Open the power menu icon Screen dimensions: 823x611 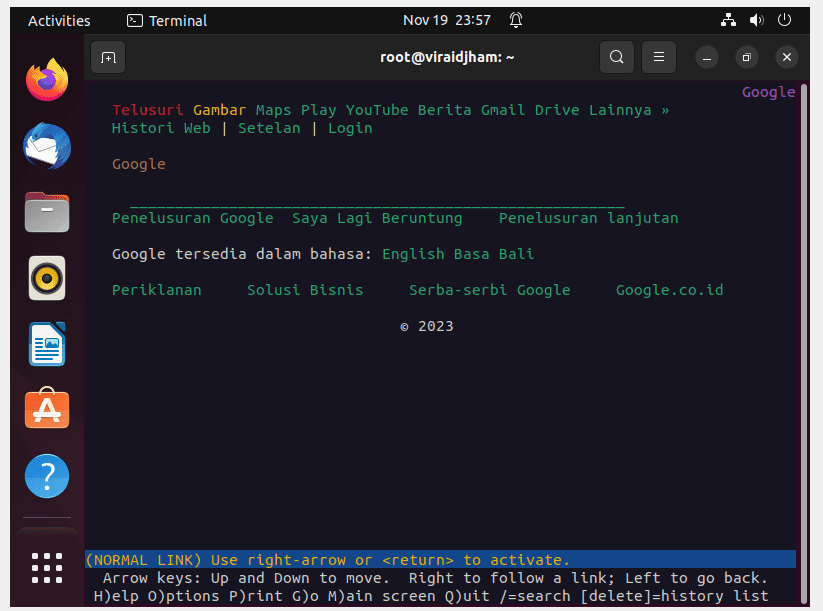click(784, 20)
